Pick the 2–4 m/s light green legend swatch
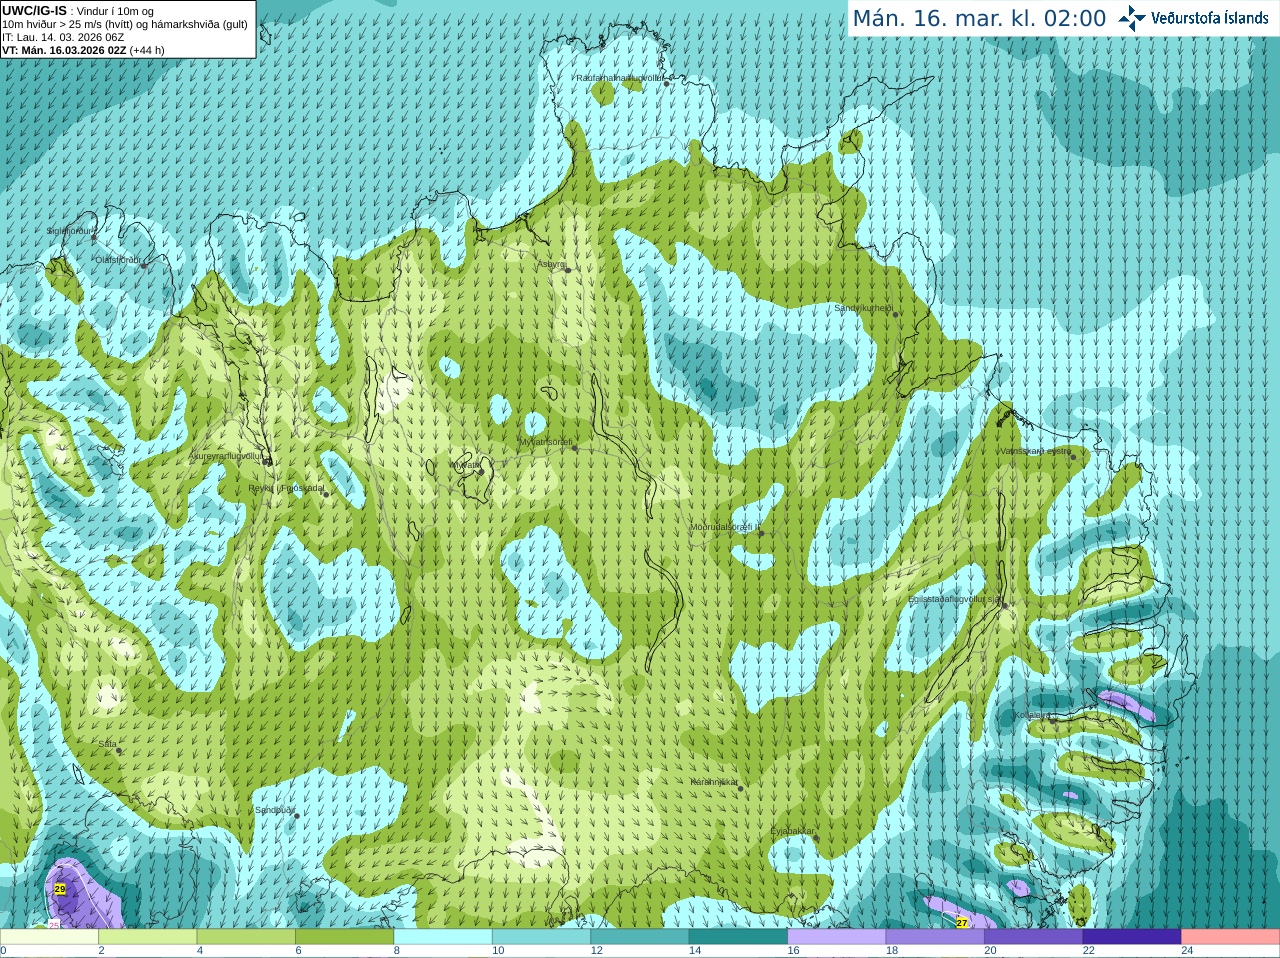Viewport: 1280px width, 958px height. 147,937
